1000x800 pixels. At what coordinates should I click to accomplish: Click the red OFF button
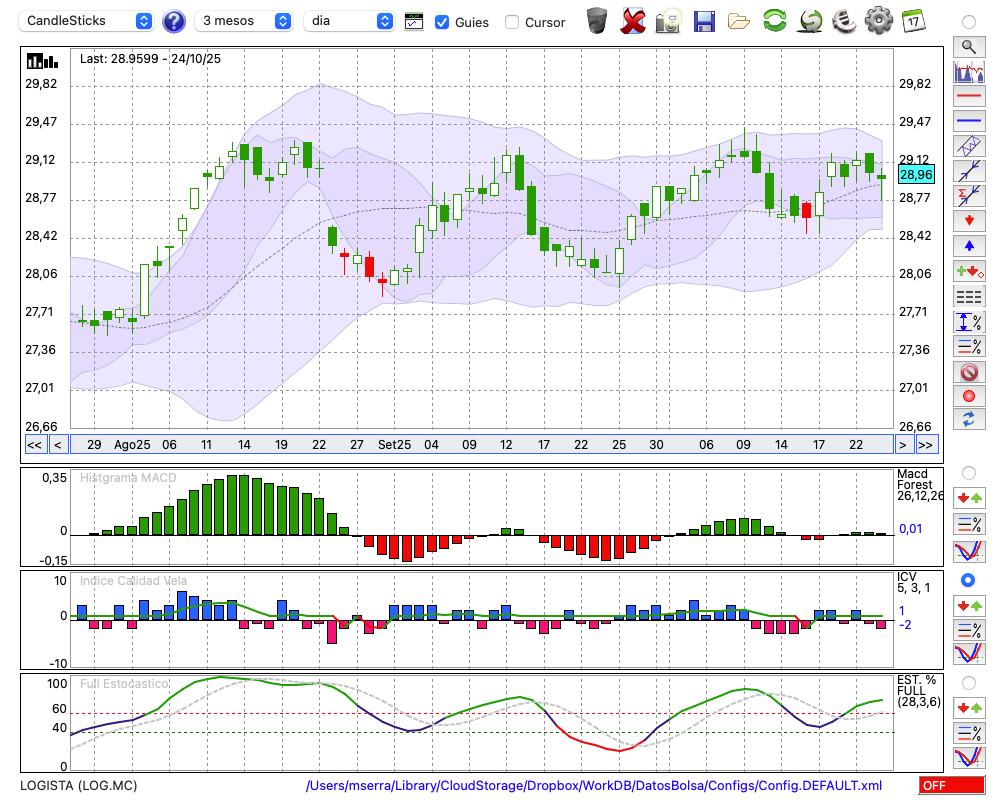pos(951,786)
